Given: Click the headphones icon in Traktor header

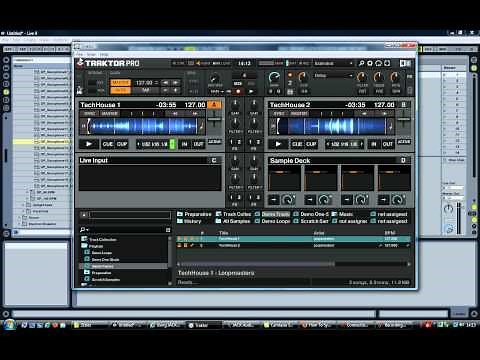Looking at the screenshot, I should point(378,63).
